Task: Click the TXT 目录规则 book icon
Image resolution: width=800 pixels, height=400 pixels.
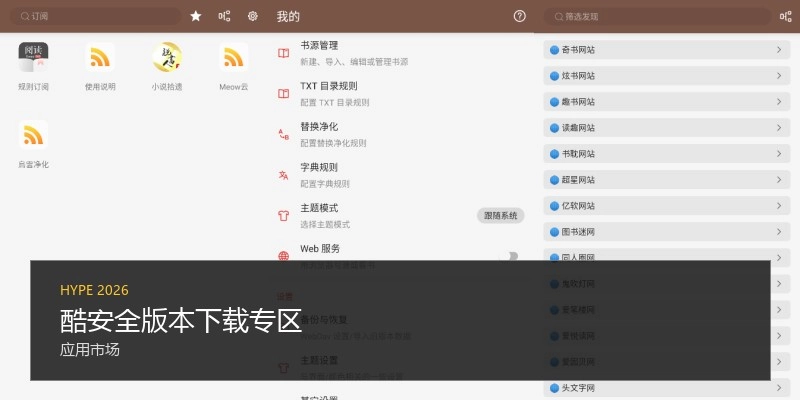Action: coord(284,94)
